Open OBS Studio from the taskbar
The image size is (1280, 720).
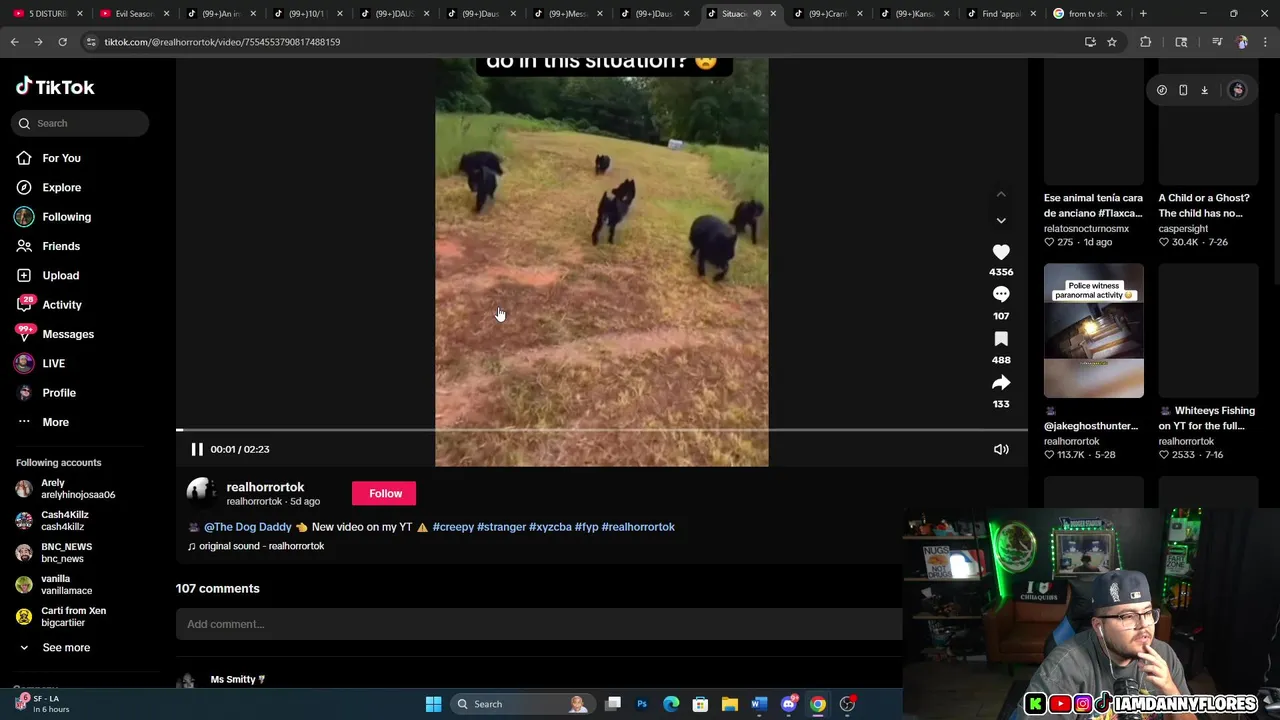[847, 704]
